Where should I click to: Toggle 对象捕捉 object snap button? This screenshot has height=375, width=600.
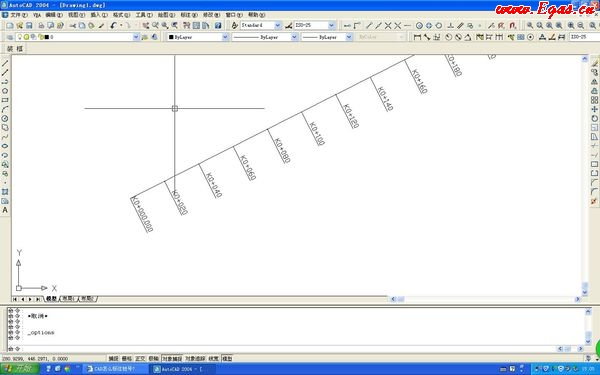172,359
